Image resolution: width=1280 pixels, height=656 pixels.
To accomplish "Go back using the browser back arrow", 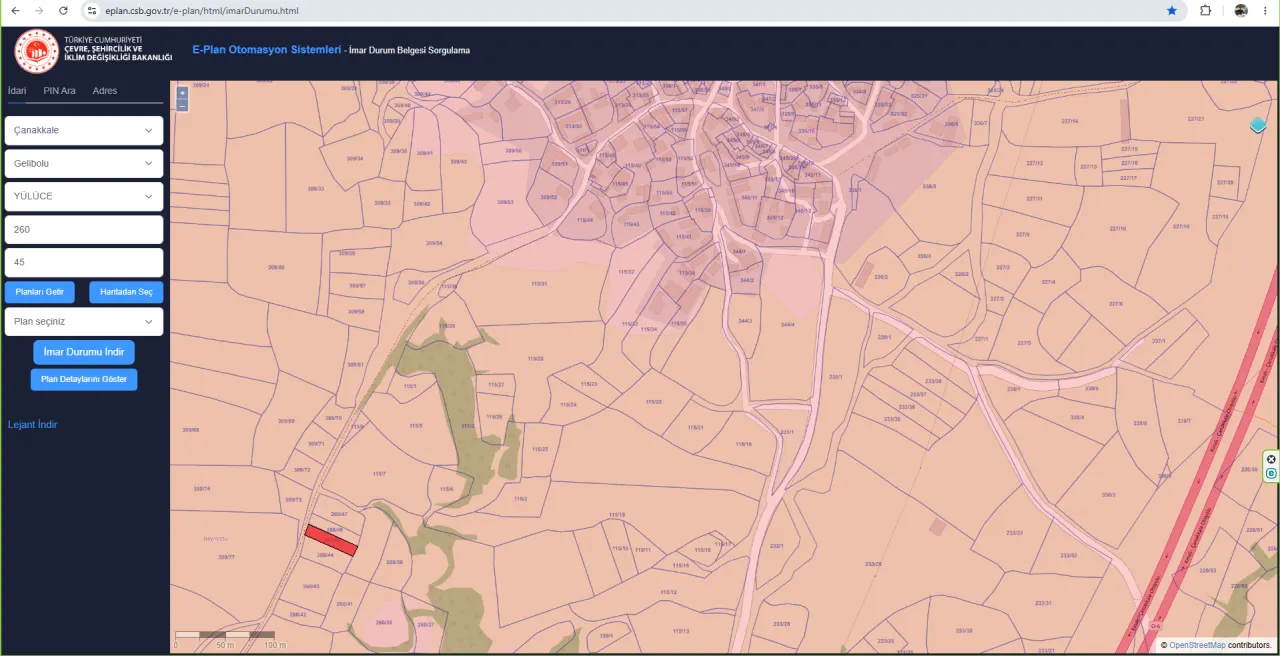I will [x=15, y=10].
